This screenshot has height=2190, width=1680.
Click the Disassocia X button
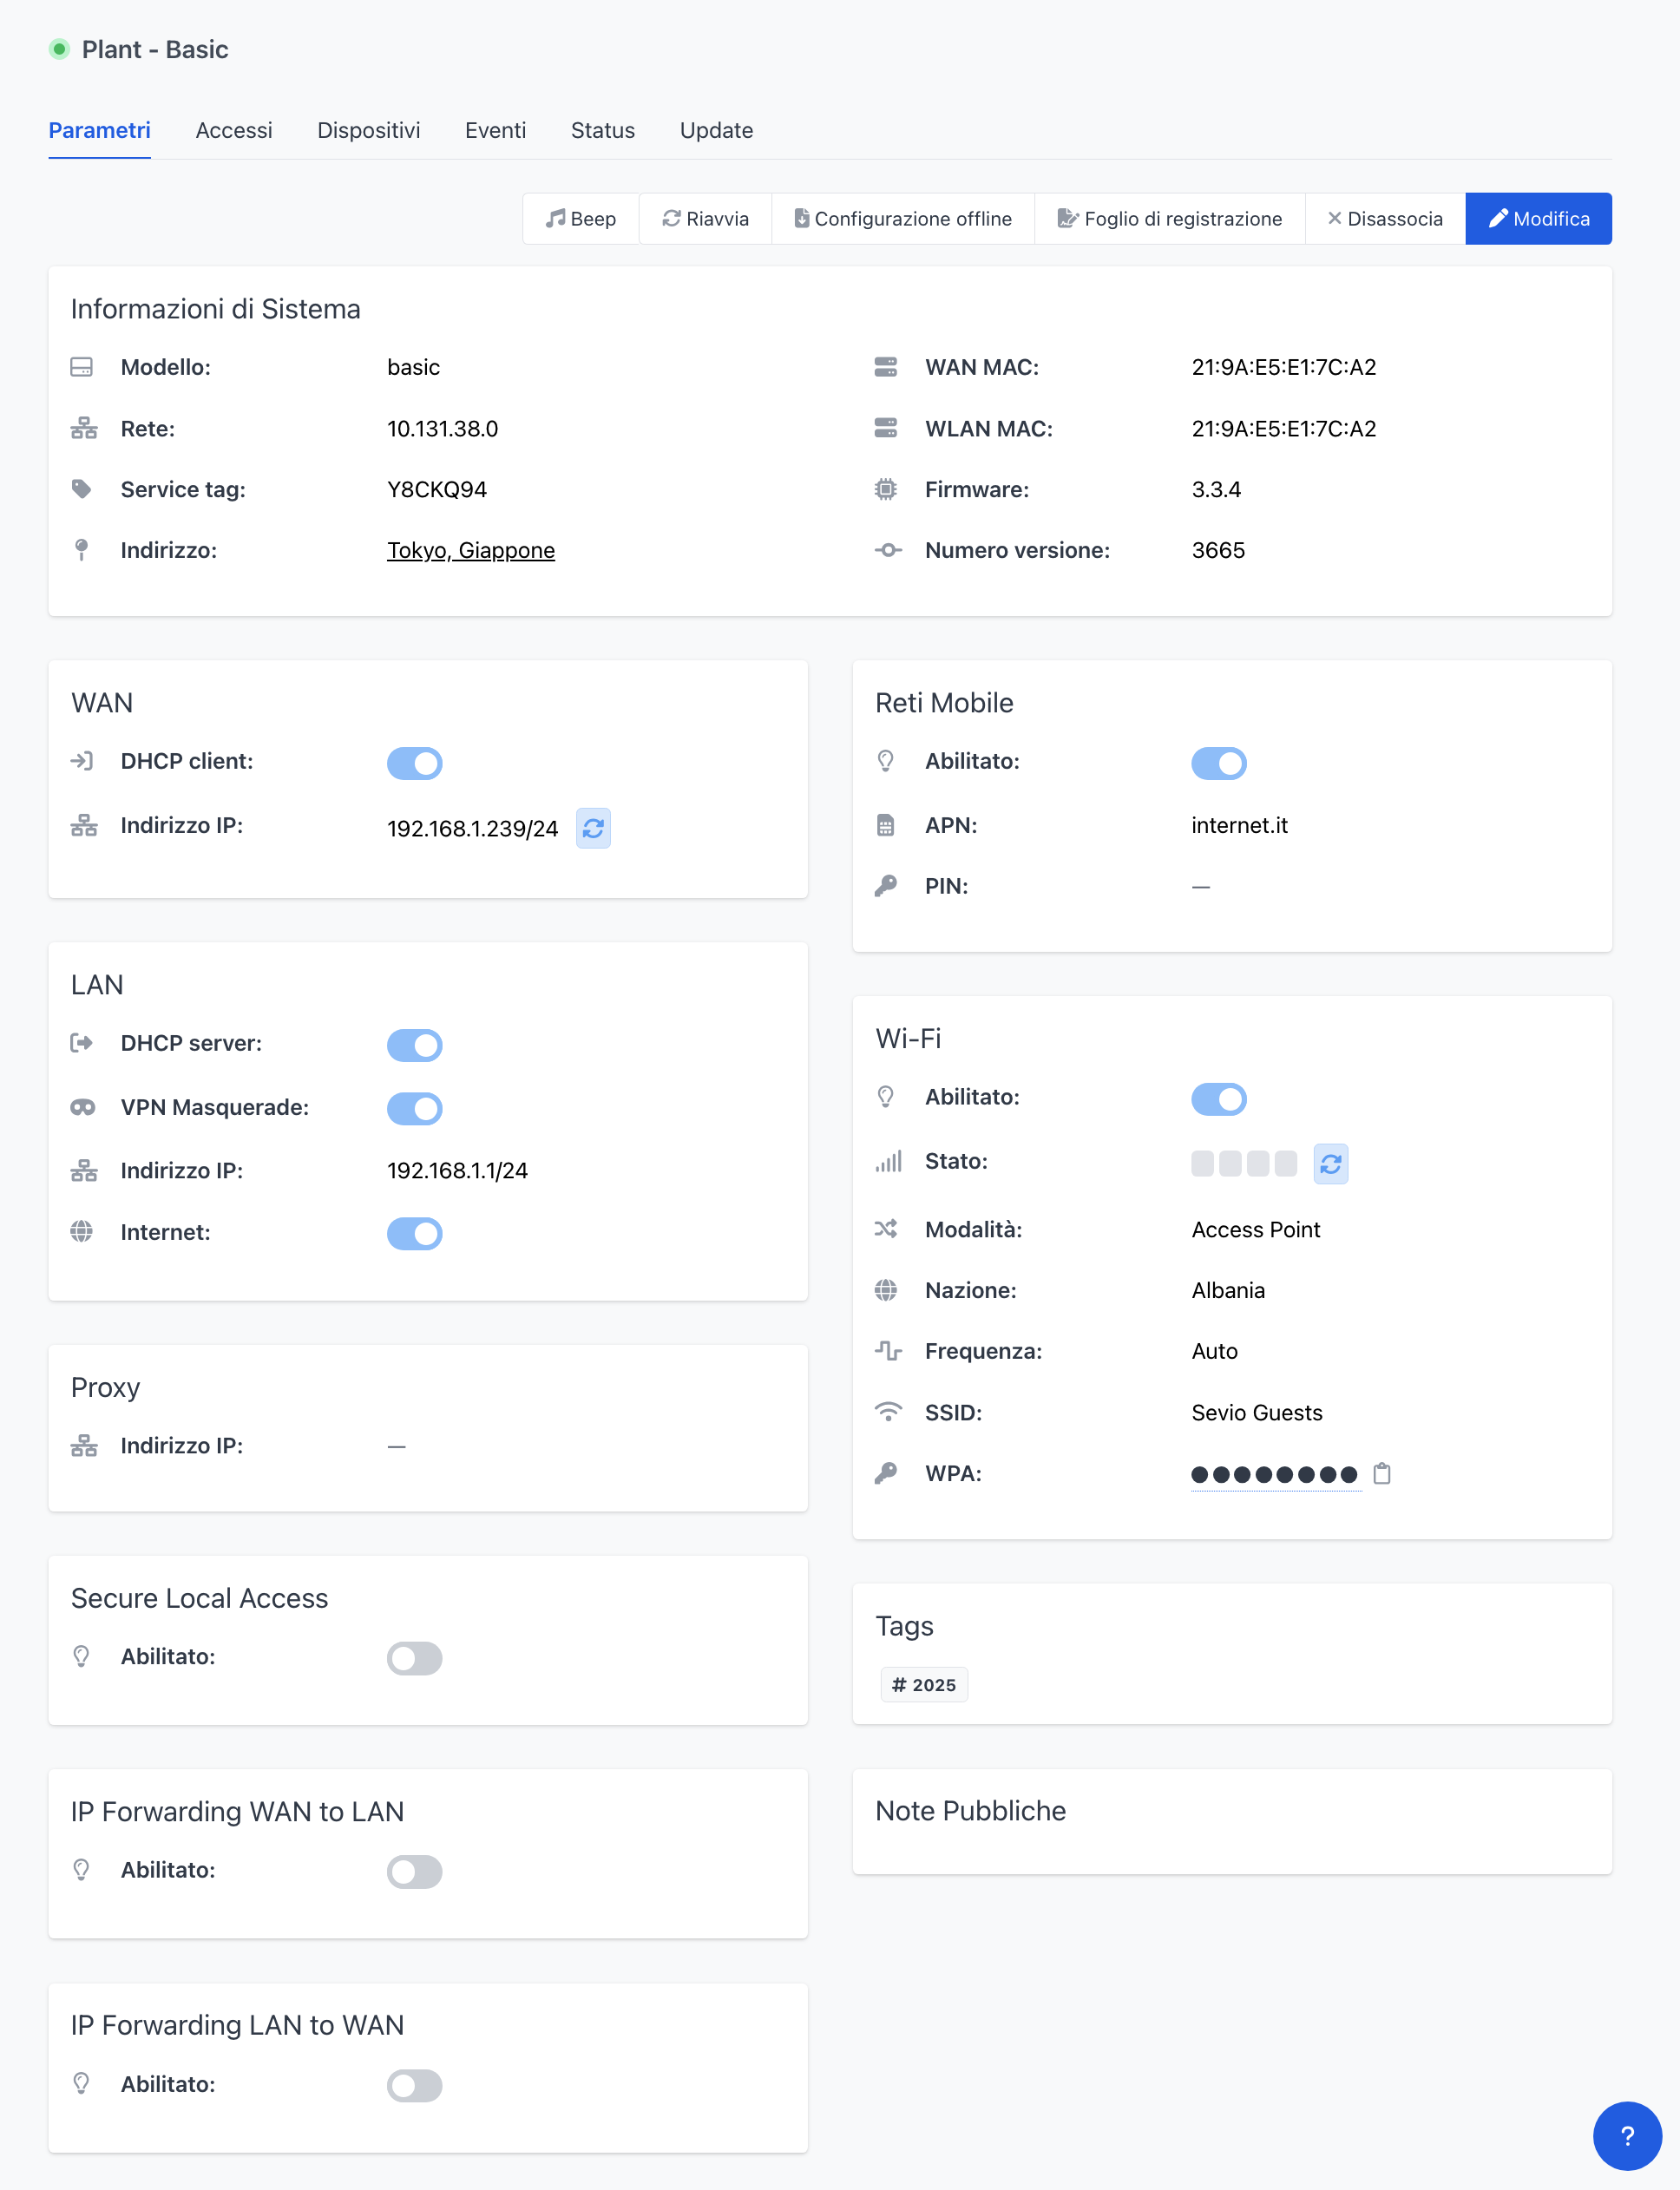[1385, 219]
